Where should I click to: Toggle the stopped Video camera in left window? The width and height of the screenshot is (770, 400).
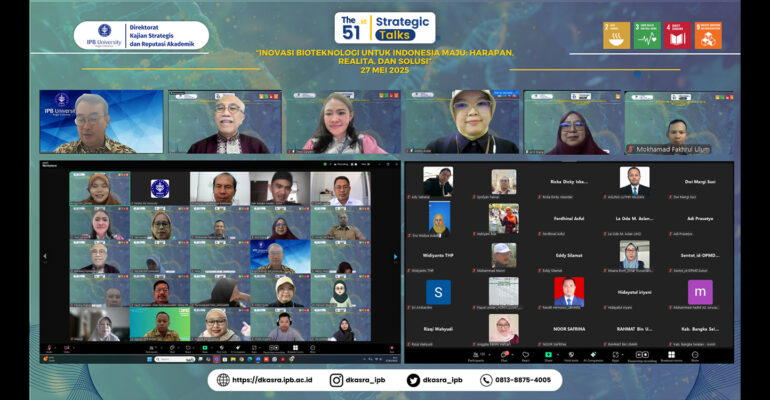pyautogui.click(x=67, y=349)
